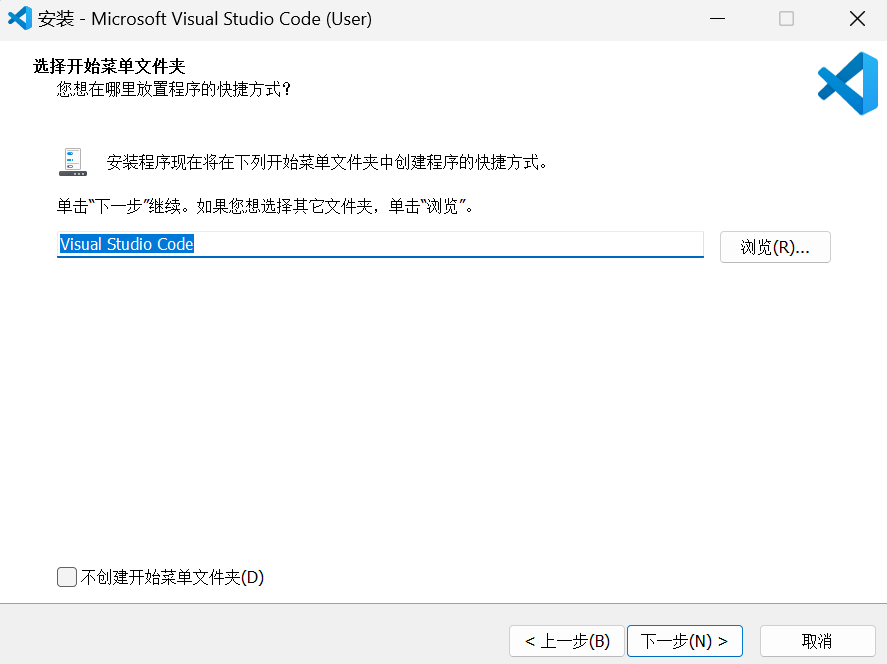Click the 浏览(R)... button
Image resolution: width=887 pixels, height=664 pixels.
point(775,247)
